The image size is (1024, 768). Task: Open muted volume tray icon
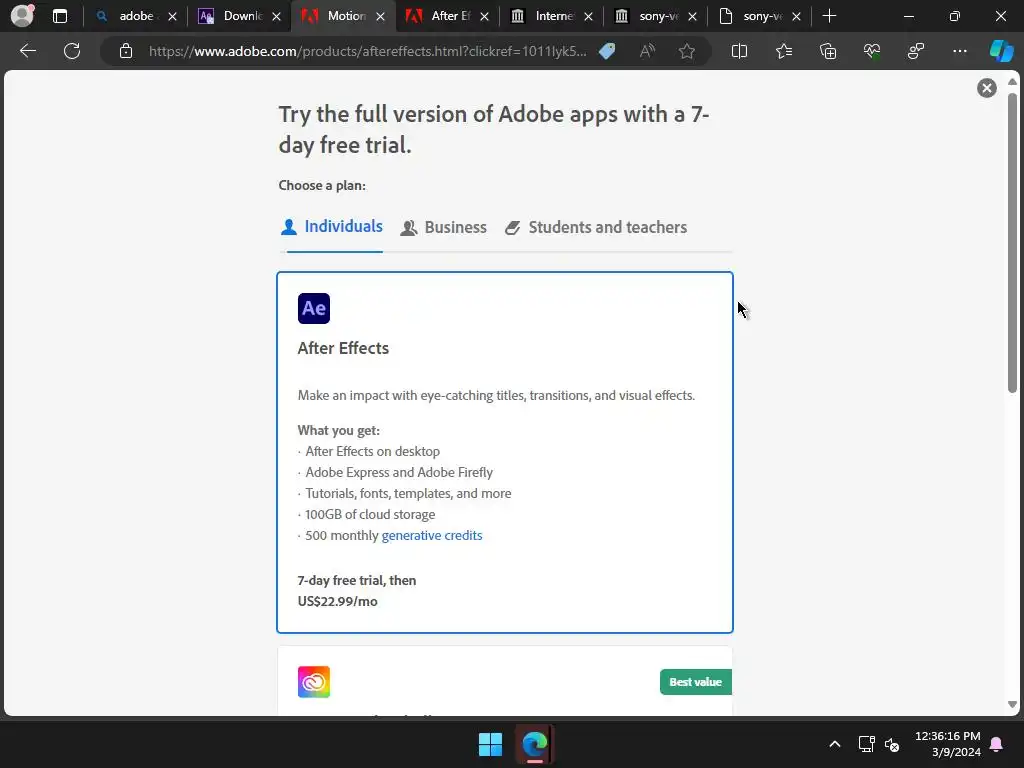[x=892, y=744]
